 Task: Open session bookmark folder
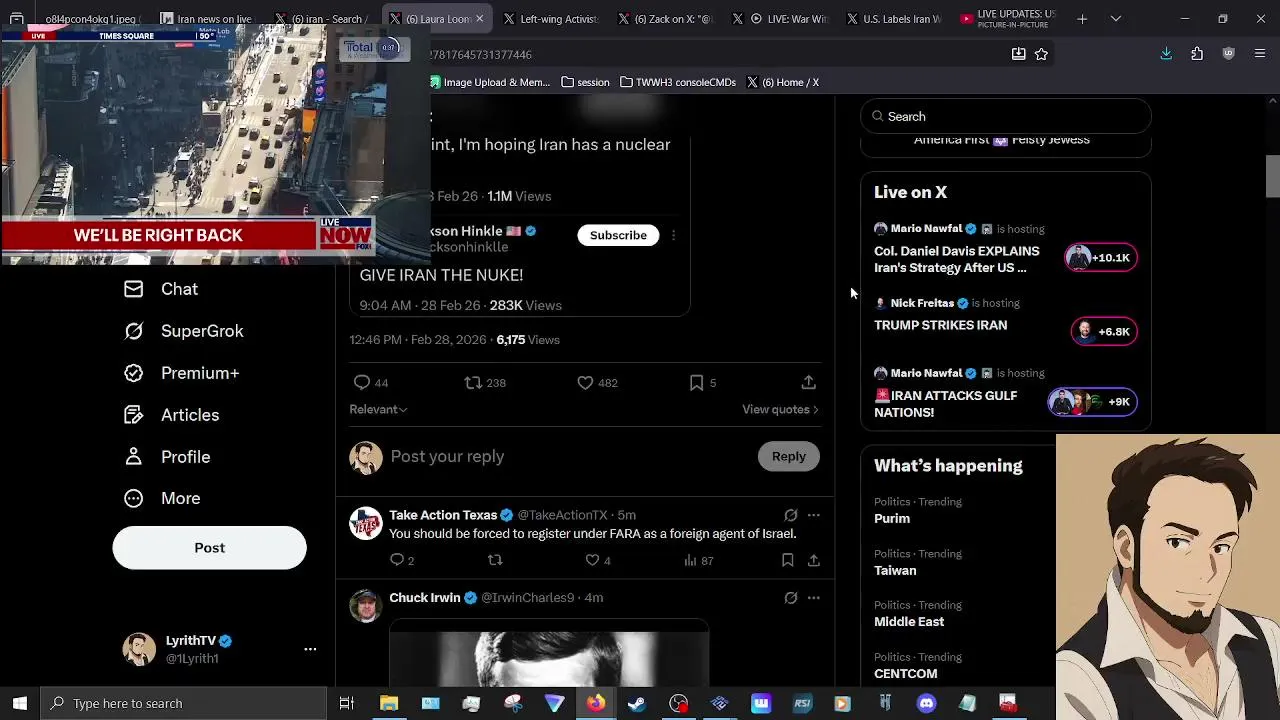585,82
